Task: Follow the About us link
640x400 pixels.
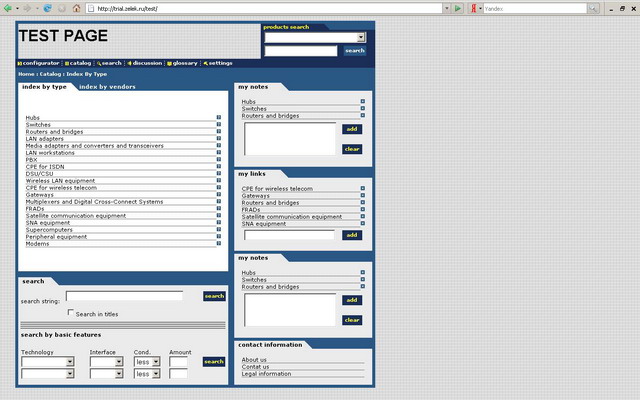Action: [x=254, y=360]
